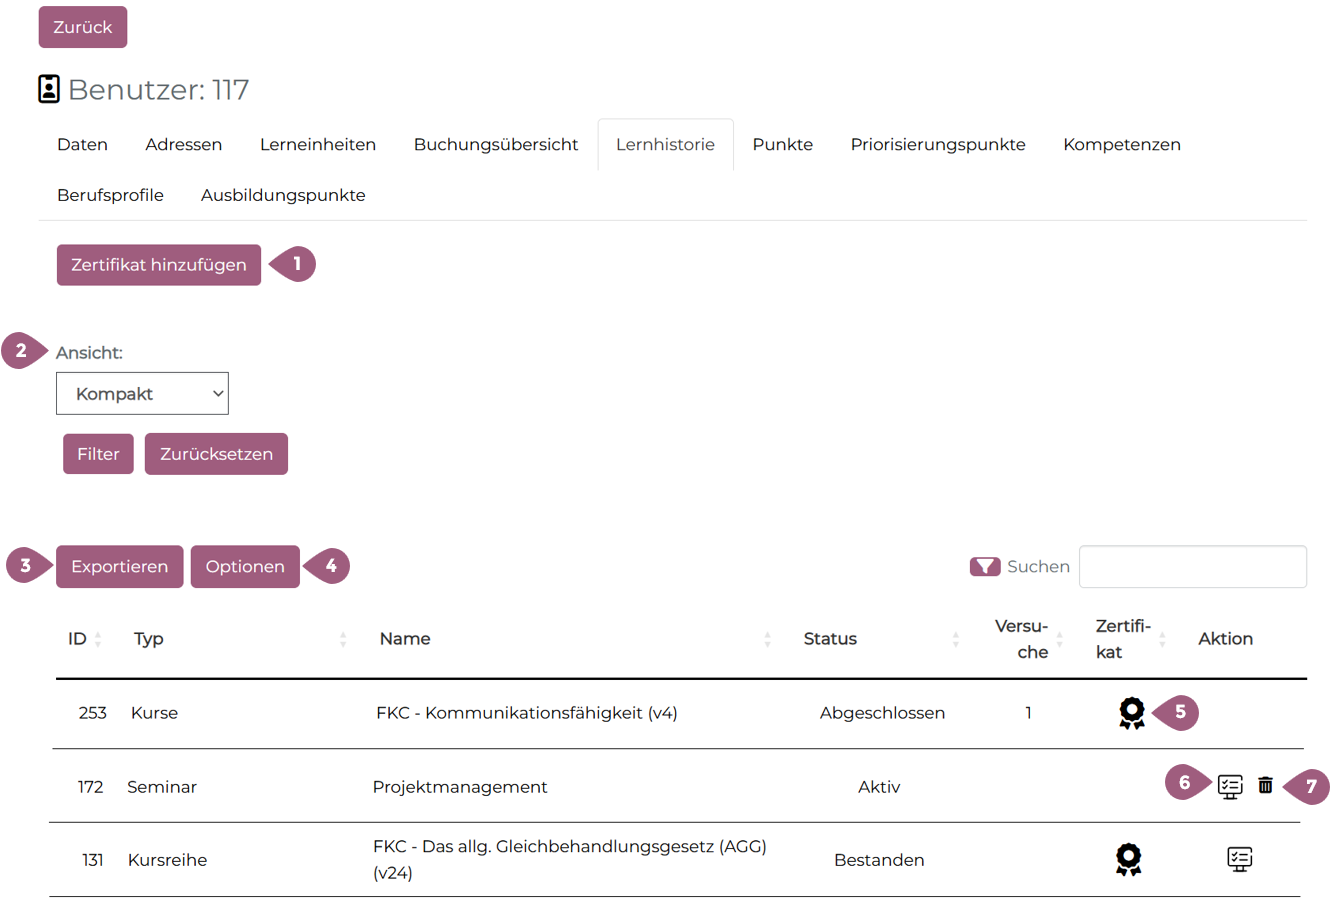Switch to the Buchungsübersicht tab
The image size is (1338, 906).
(496, 145)
